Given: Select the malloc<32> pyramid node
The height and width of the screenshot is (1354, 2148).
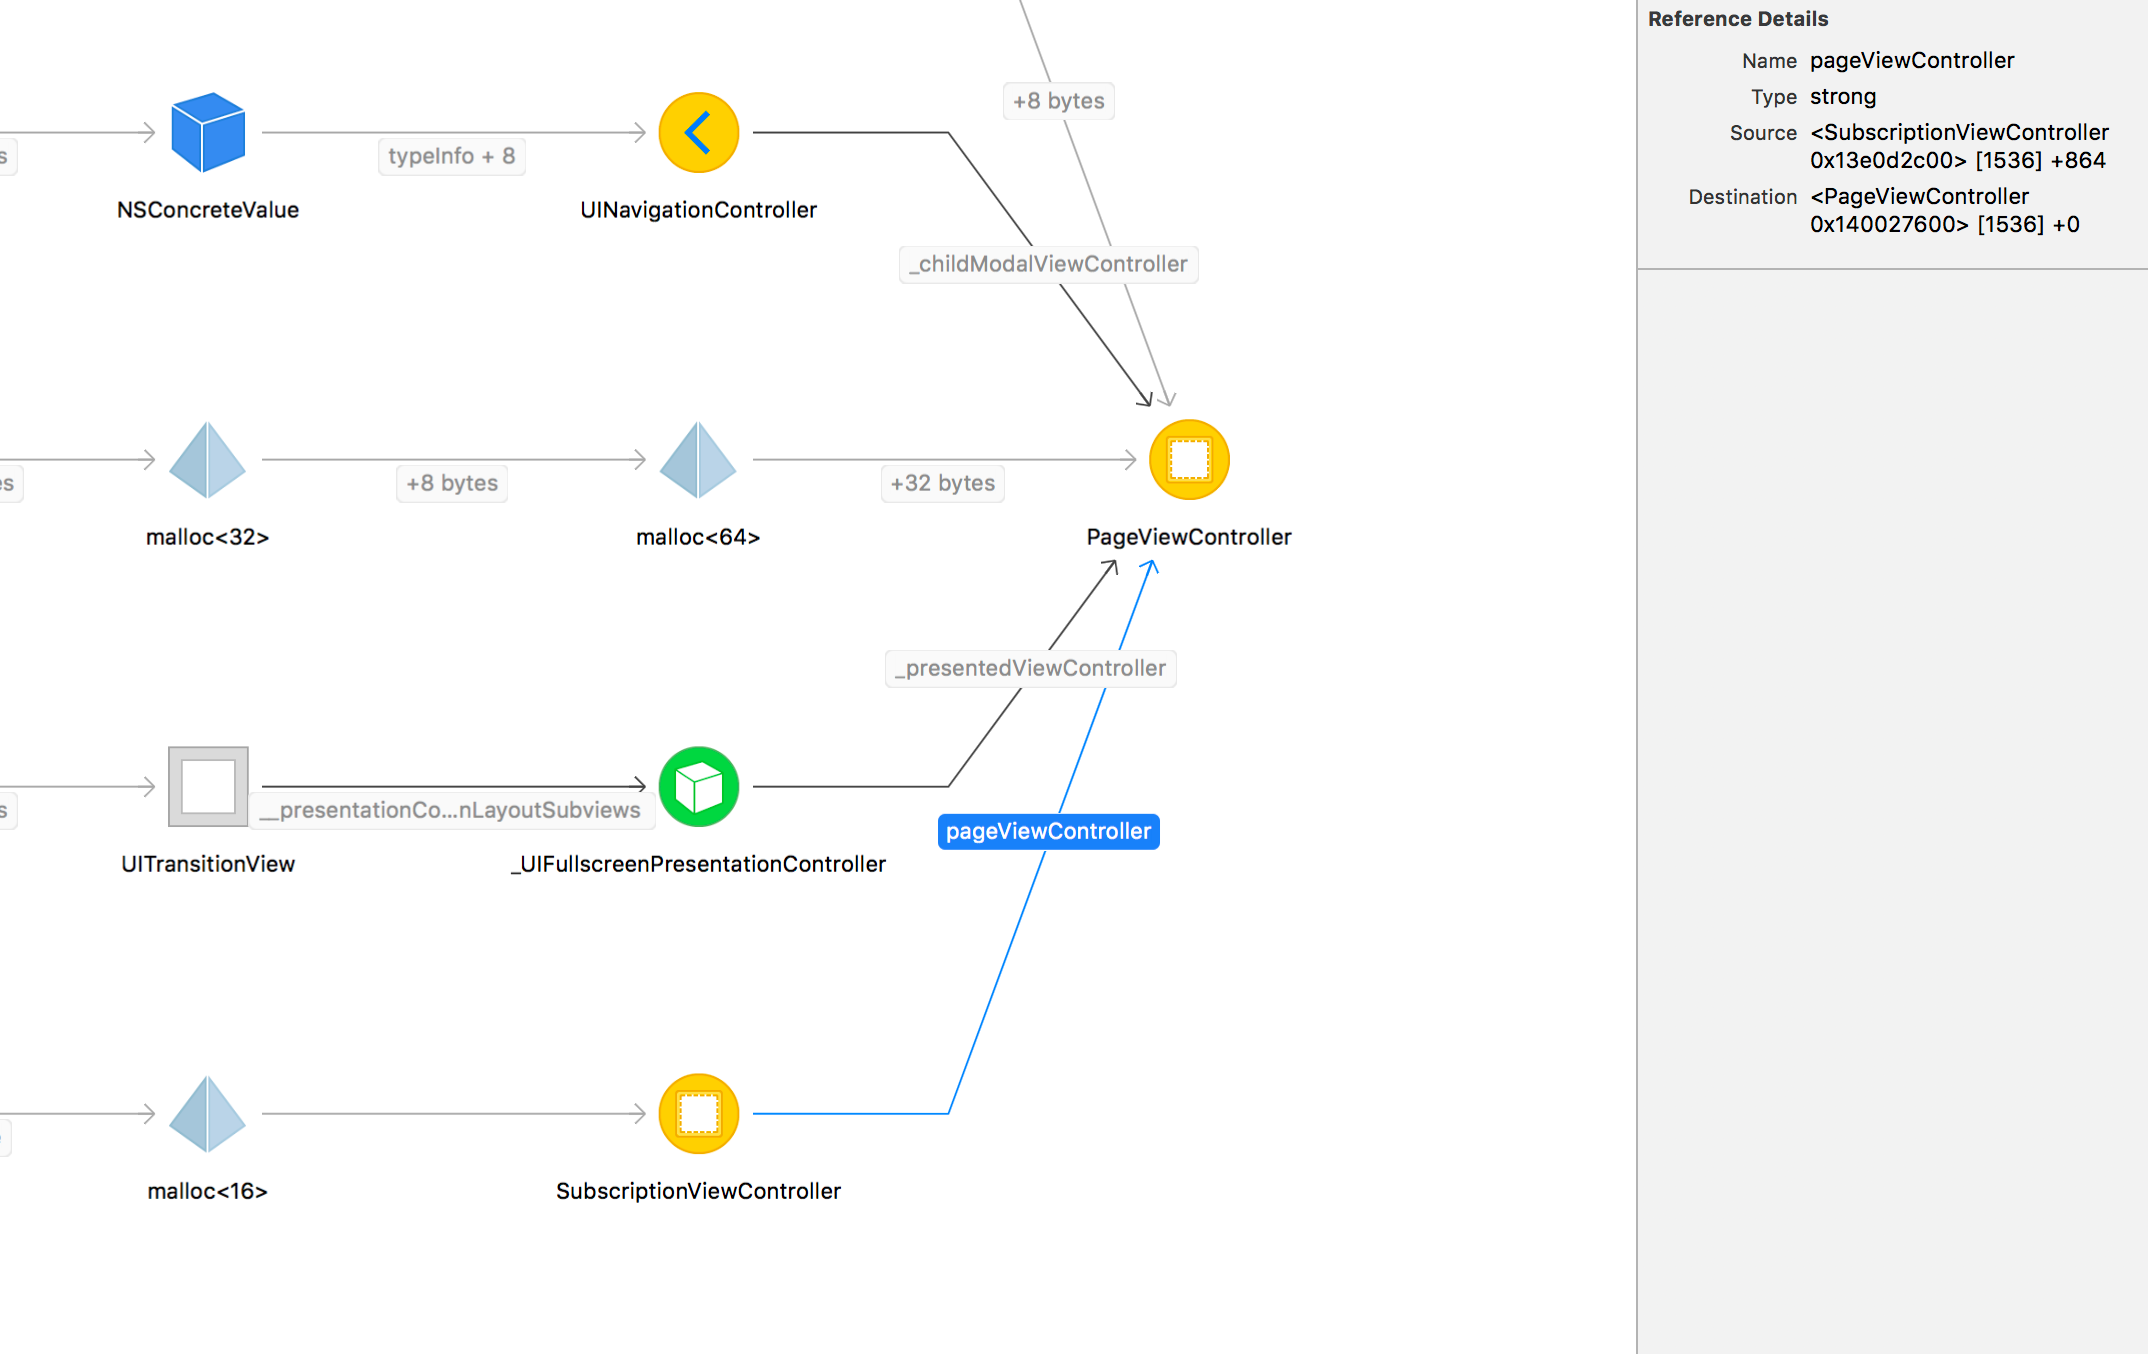Looking at the screenshot, I should point(208,459).
